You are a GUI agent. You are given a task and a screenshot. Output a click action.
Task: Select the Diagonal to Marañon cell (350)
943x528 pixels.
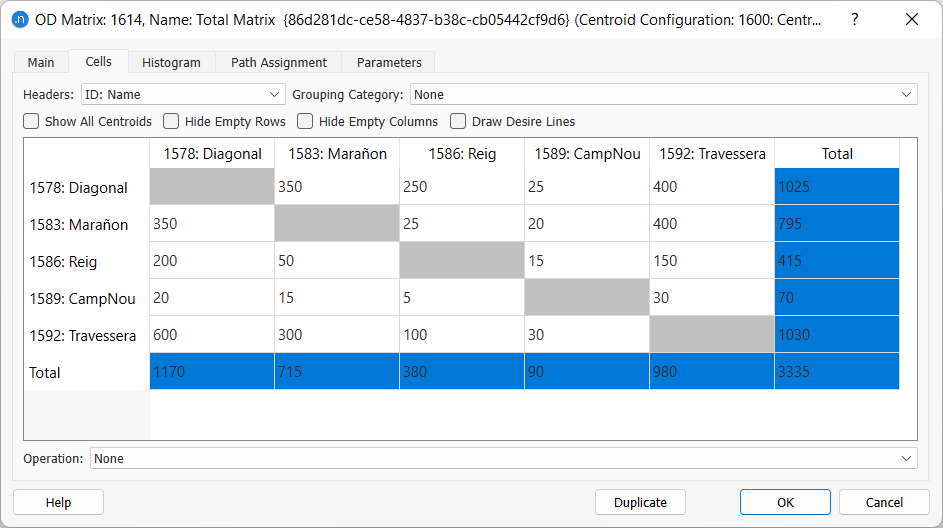(336, 187)
